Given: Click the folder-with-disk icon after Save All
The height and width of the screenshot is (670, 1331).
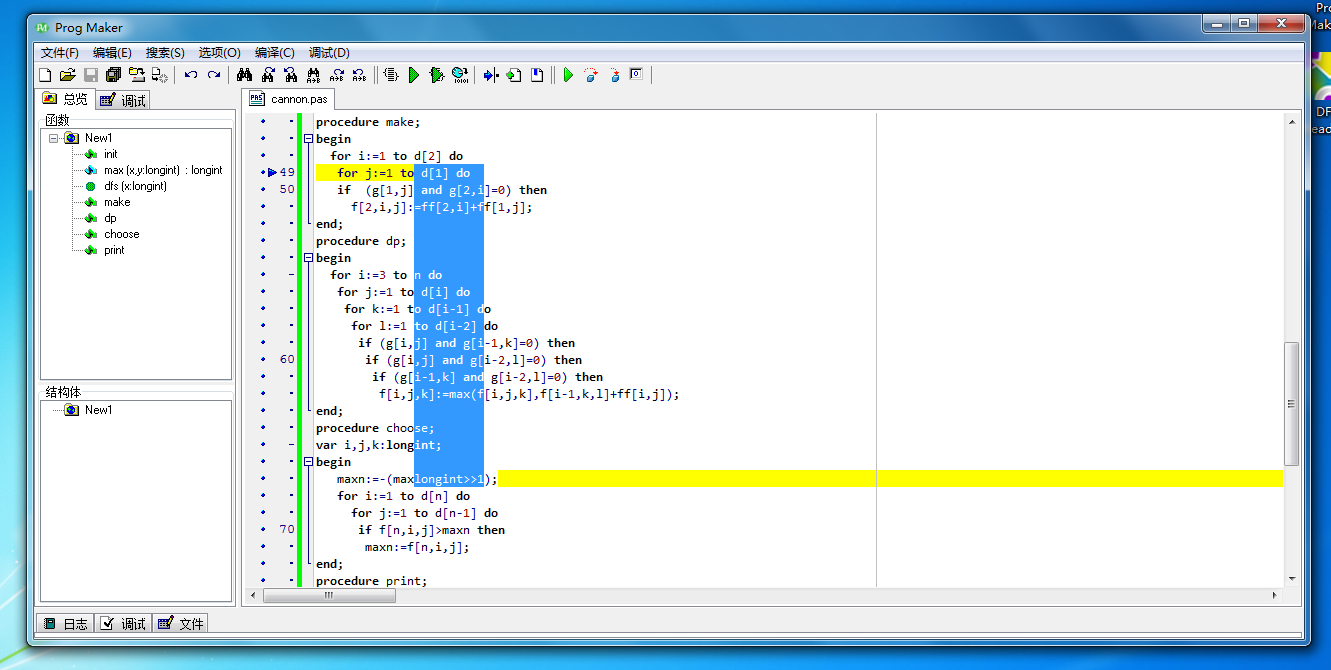Looking at the screenshot, I should [x=137, y=75].
